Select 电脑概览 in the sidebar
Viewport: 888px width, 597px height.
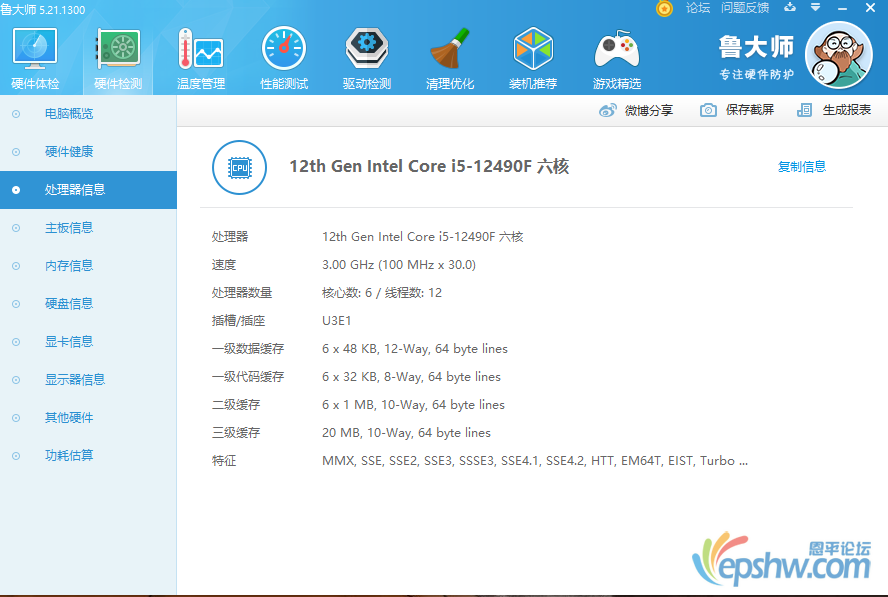88,114
